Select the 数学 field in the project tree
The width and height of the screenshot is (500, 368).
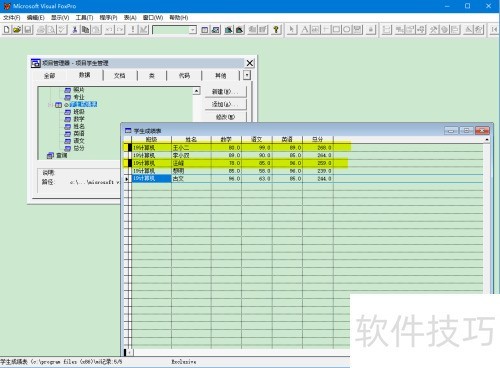pos(79,119)
